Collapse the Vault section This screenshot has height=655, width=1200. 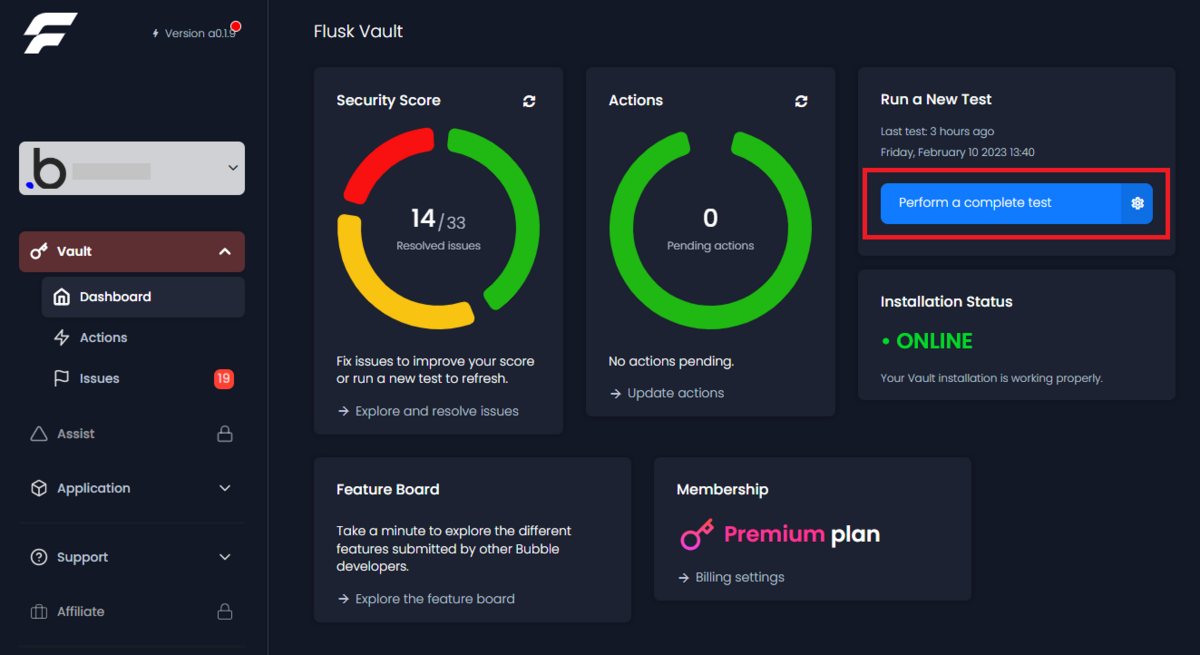(x=225, y=251)
